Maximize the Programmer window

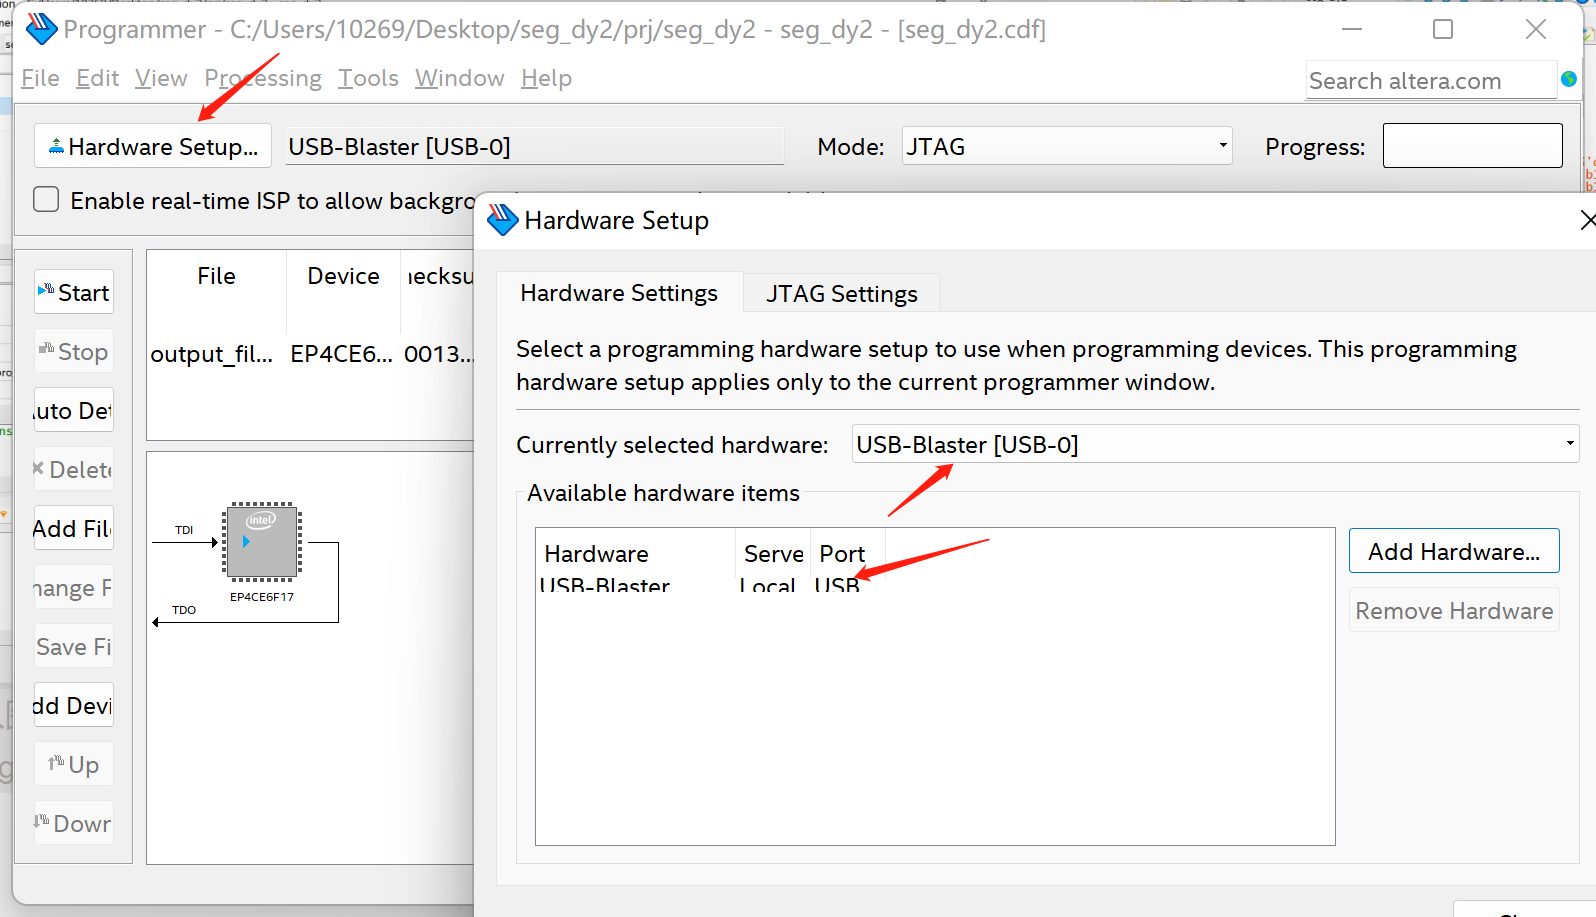tap(1443, 29)
